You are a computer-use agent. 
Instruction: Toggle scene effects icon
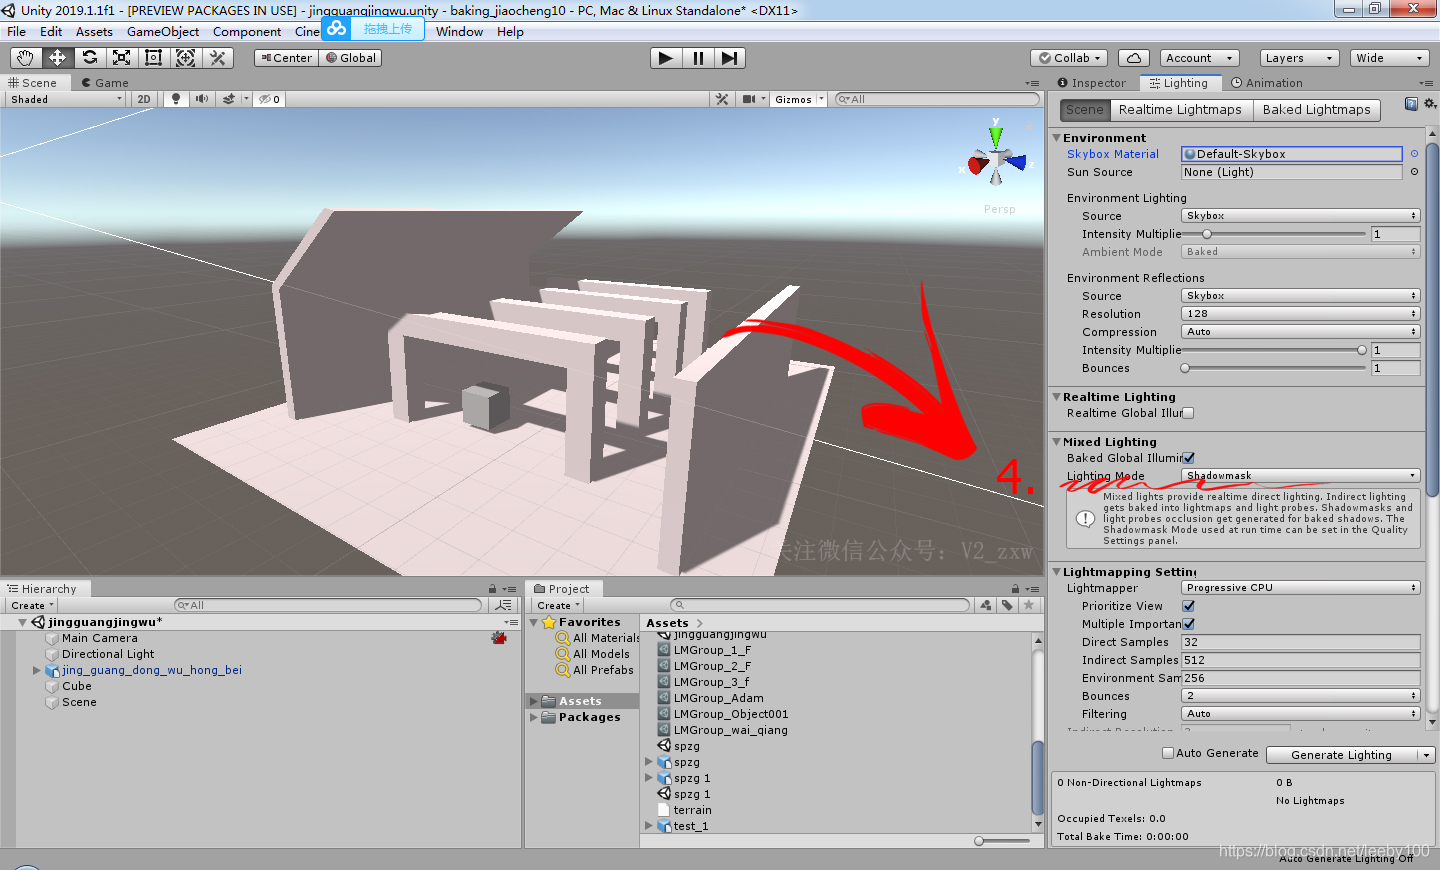[x=229, y=99]
